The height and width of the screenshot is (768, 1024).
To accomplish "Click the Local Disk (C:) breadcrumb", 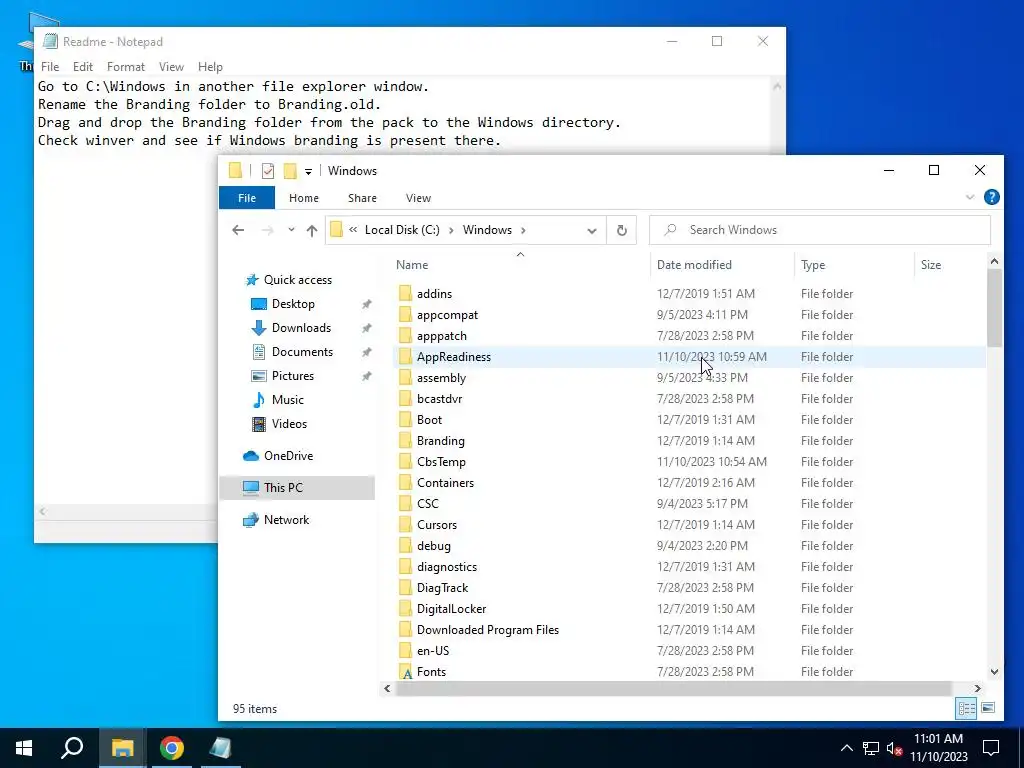I will 402,230.
